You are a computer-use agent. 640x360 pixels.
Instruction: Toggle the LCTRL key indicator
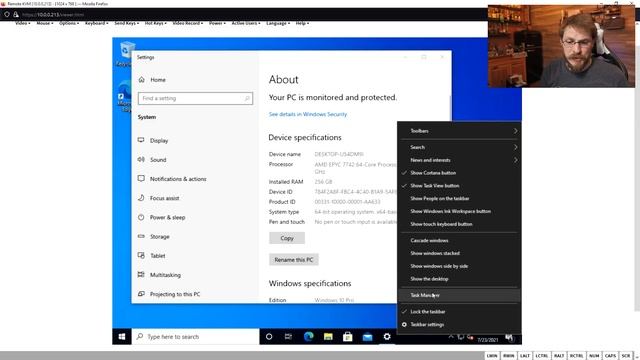[542, 356]
